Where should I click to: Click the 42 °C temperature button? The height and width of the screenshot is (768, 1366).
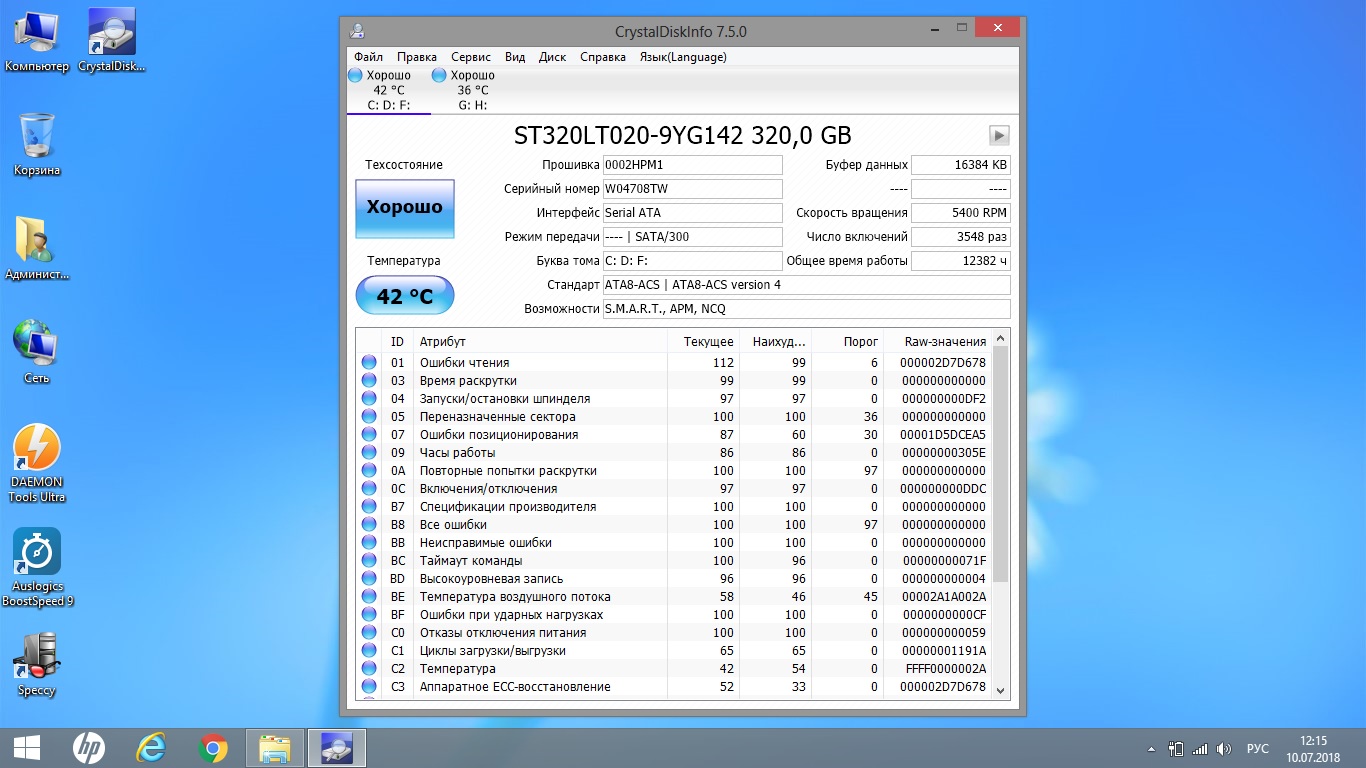[x=405, y=296]
